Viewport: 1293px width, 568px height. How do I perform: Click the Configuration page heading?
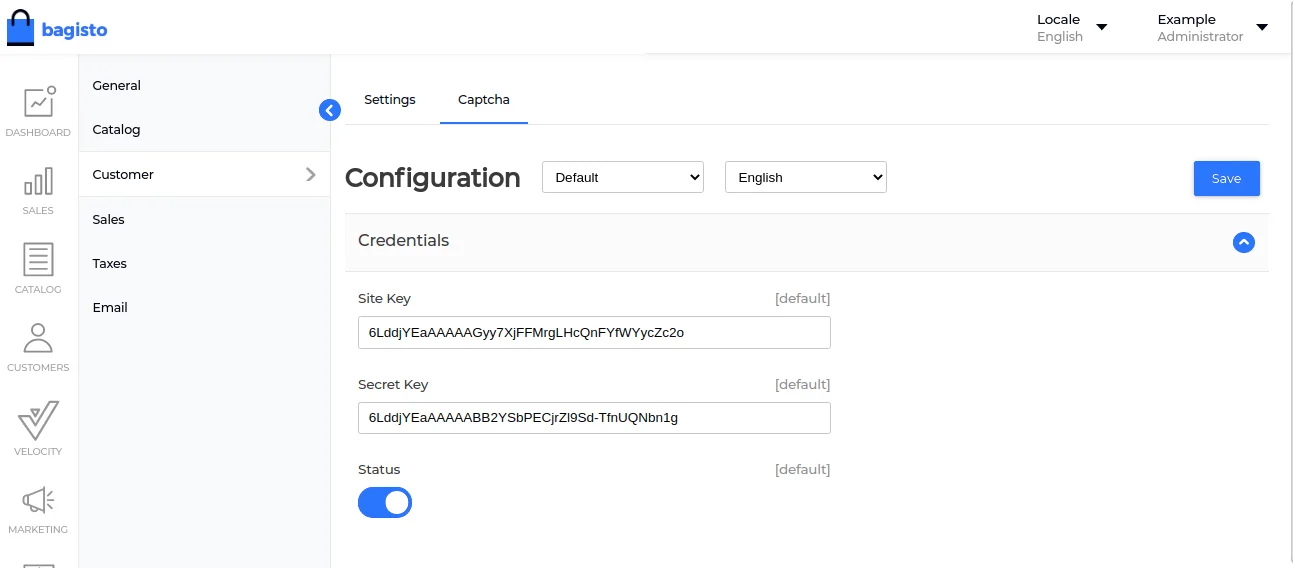coord(433,178)
